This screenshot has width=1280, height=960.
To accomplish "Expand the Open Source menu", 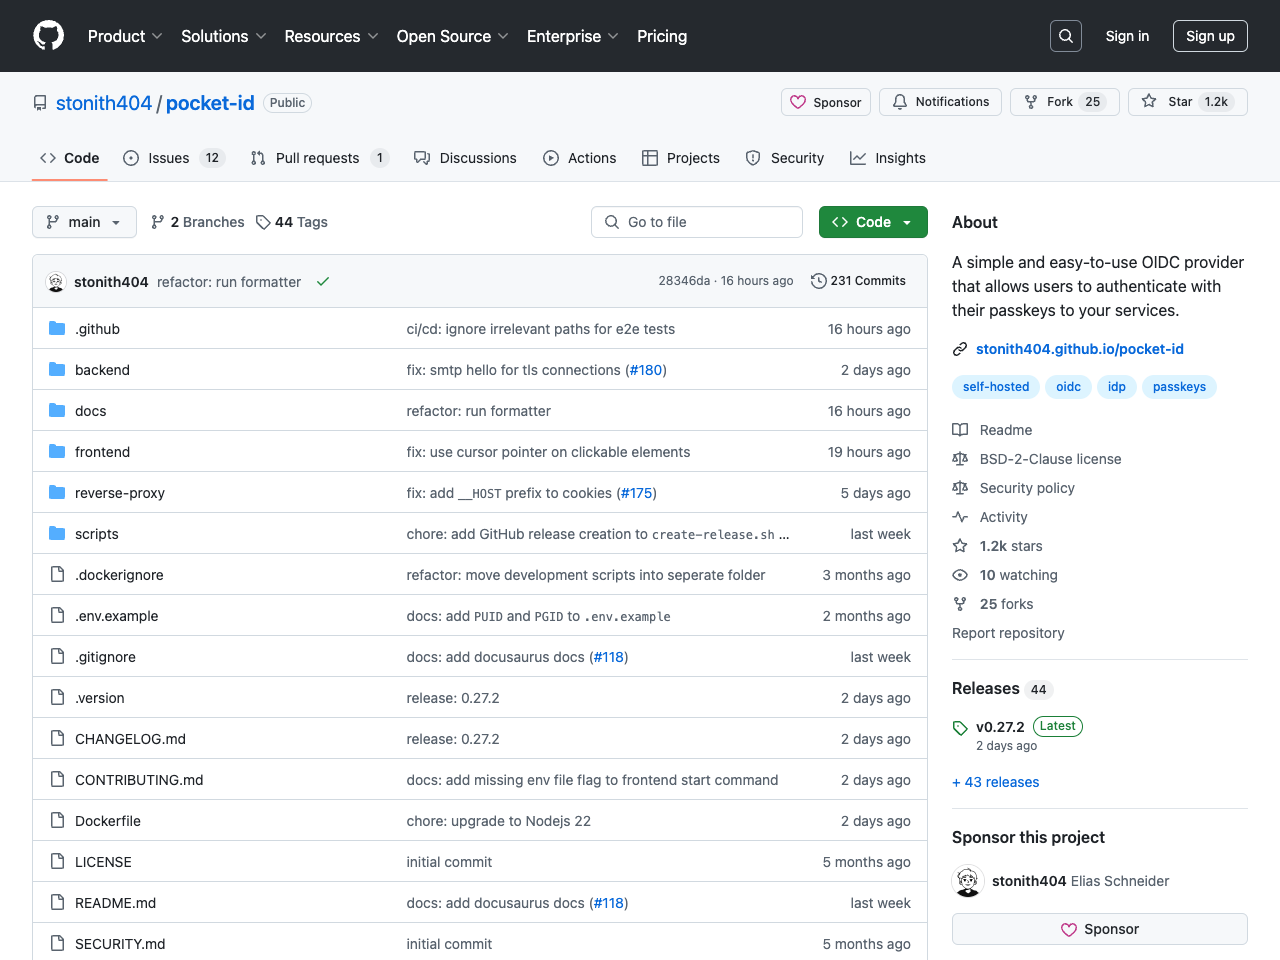I will coord(453,36).
